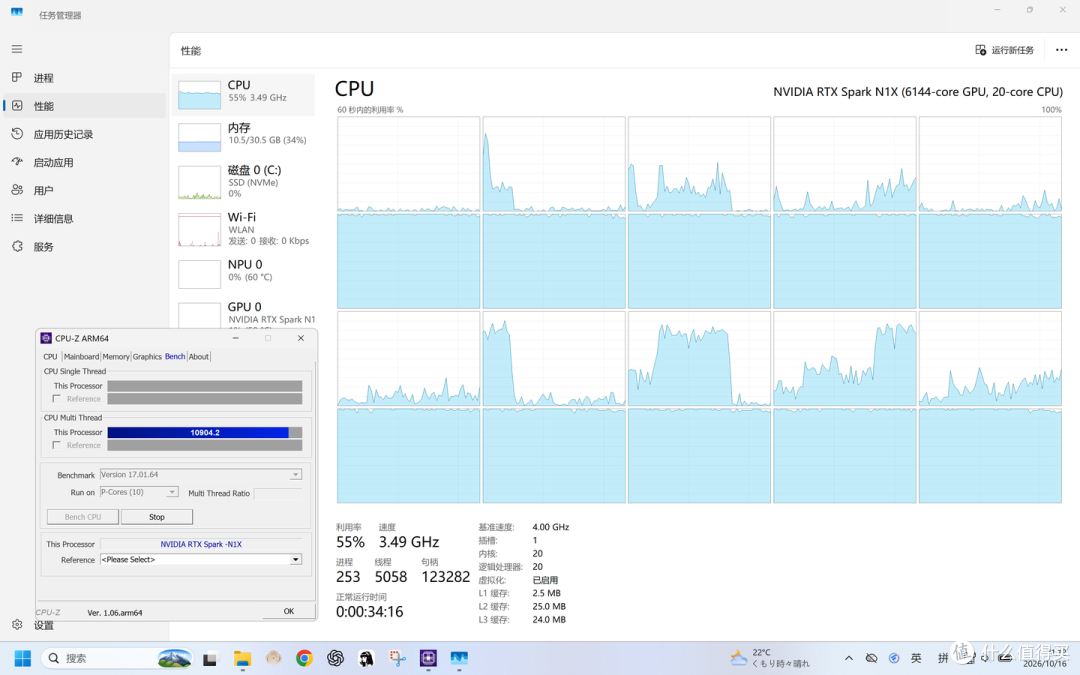Show the 详细信息 details page
This screenshot has width=1080, height=675.
(84, 218)
